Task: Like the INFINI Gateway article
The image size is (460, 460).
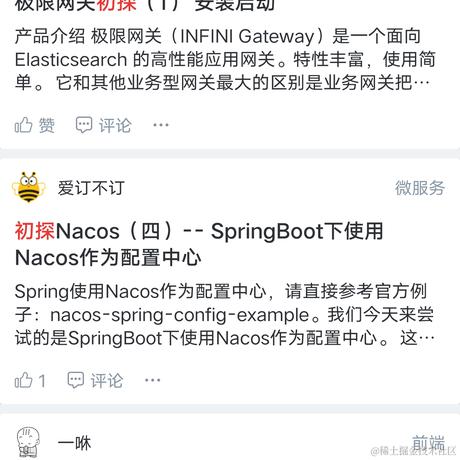Action: (34, 125)
